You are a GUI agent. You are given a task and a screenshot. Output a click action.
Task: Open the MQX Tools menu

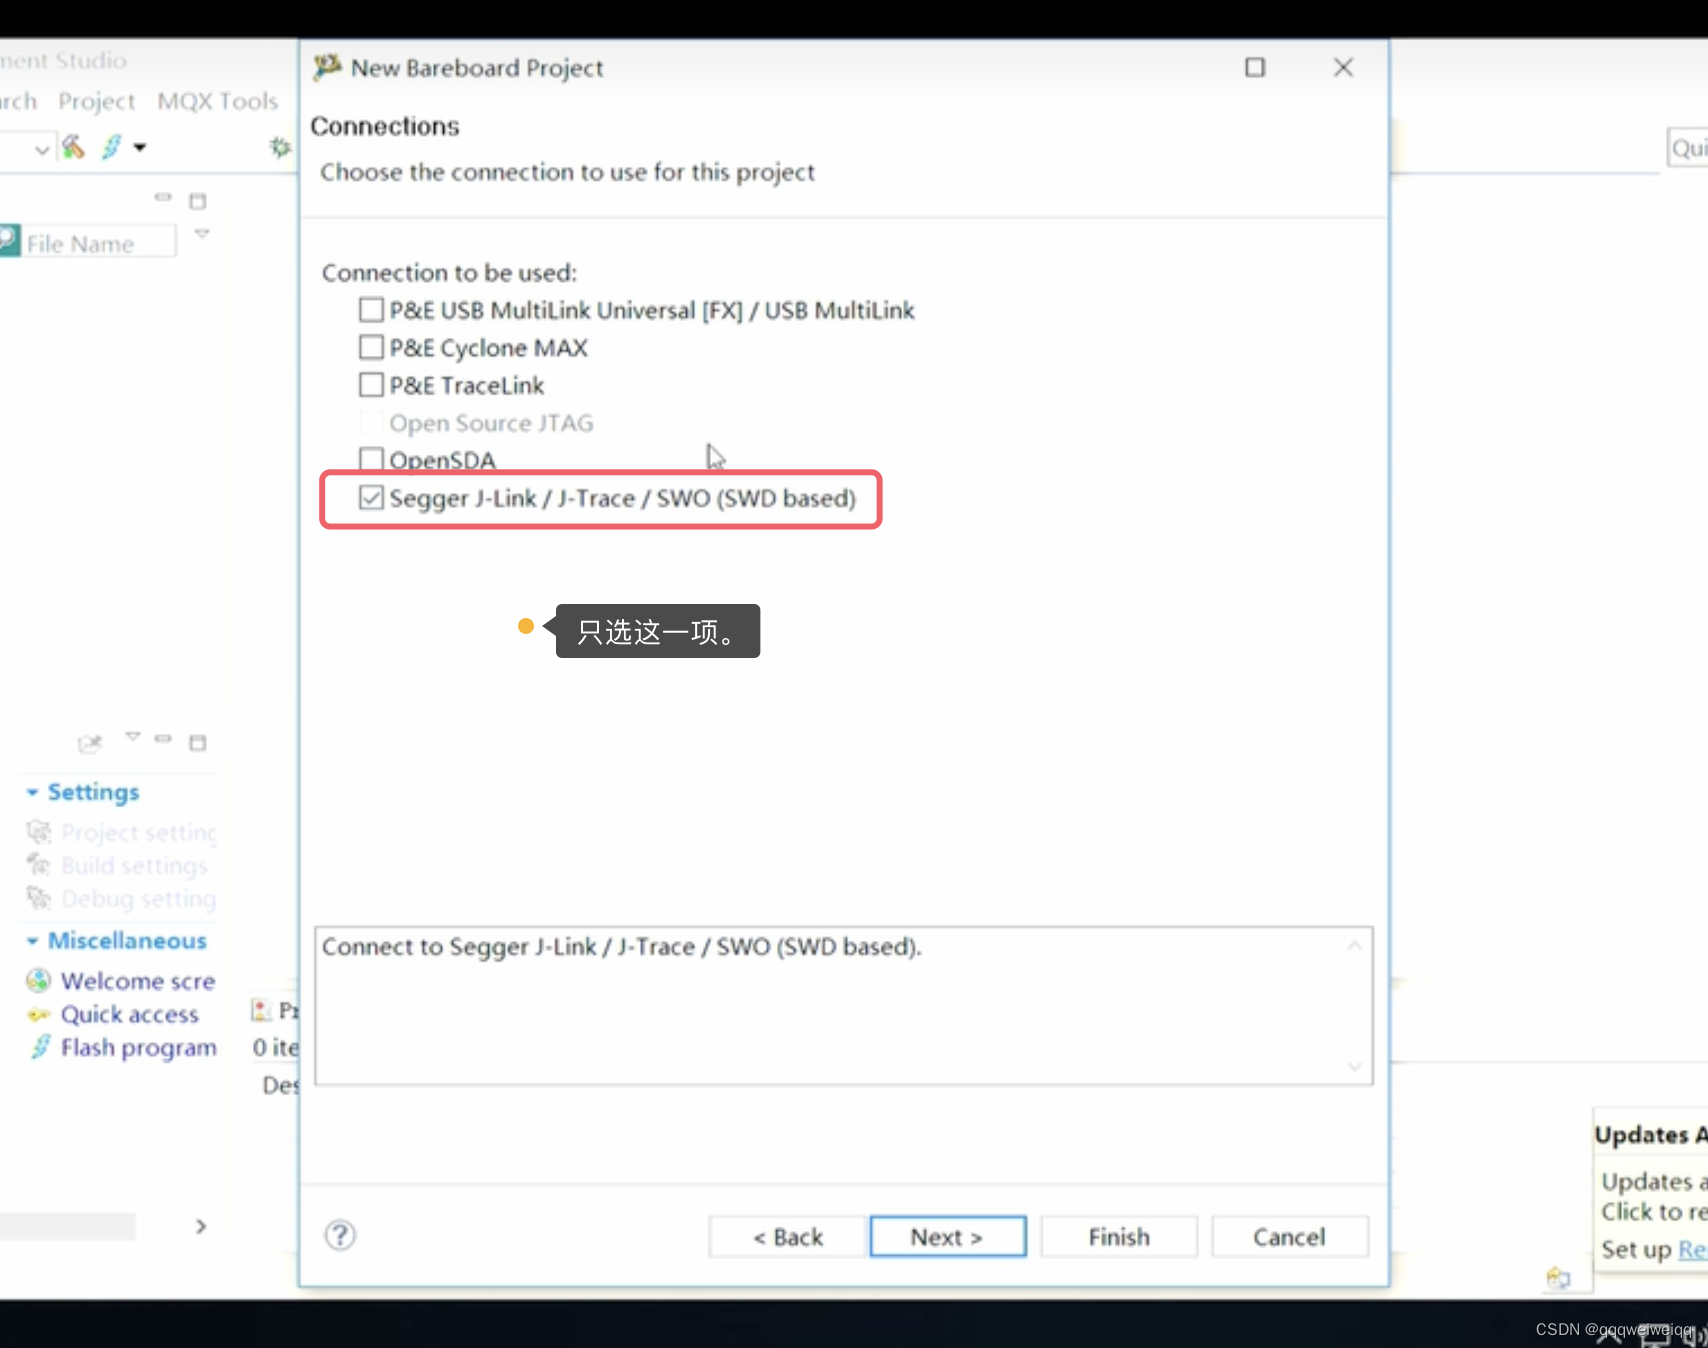[217, 100]
